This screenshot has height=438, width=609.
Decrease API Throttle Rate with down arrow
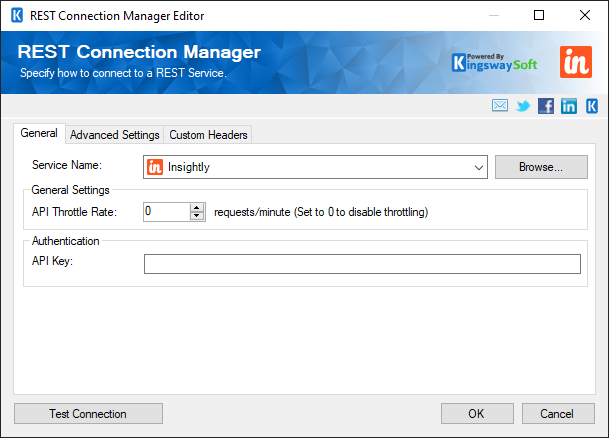[x=197, y=216]
